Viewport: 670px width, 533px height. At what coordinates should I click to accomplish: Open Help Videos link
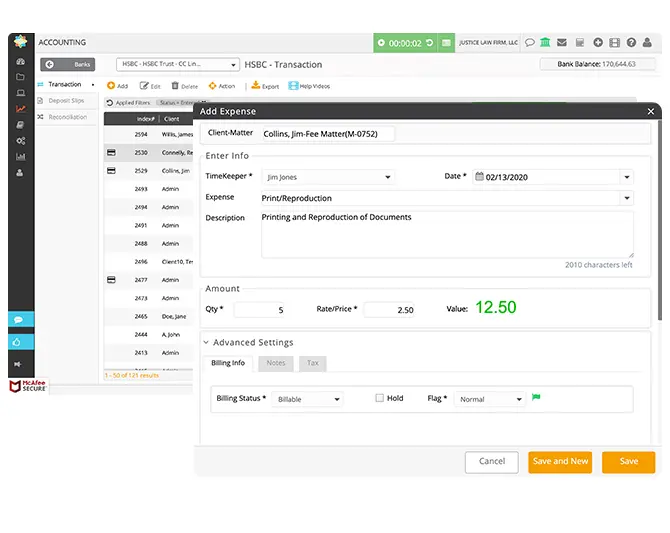pos(309,86)
